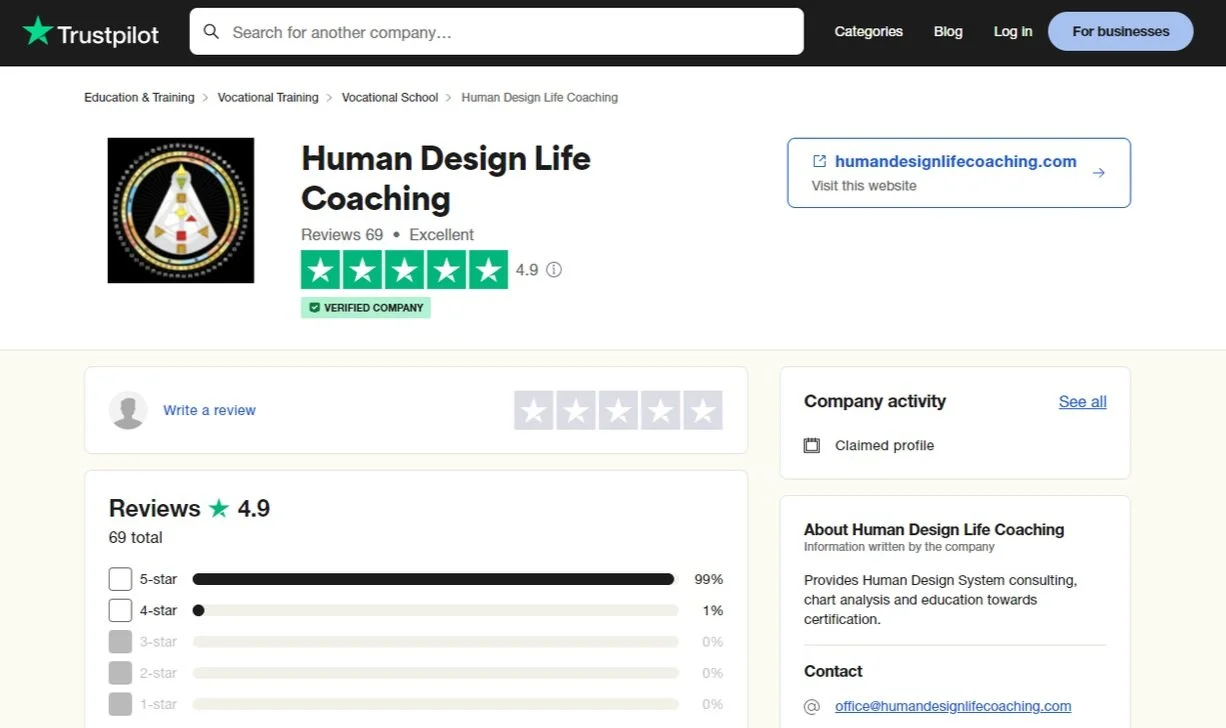Rate five stars in Write a review

pos(703,410)
